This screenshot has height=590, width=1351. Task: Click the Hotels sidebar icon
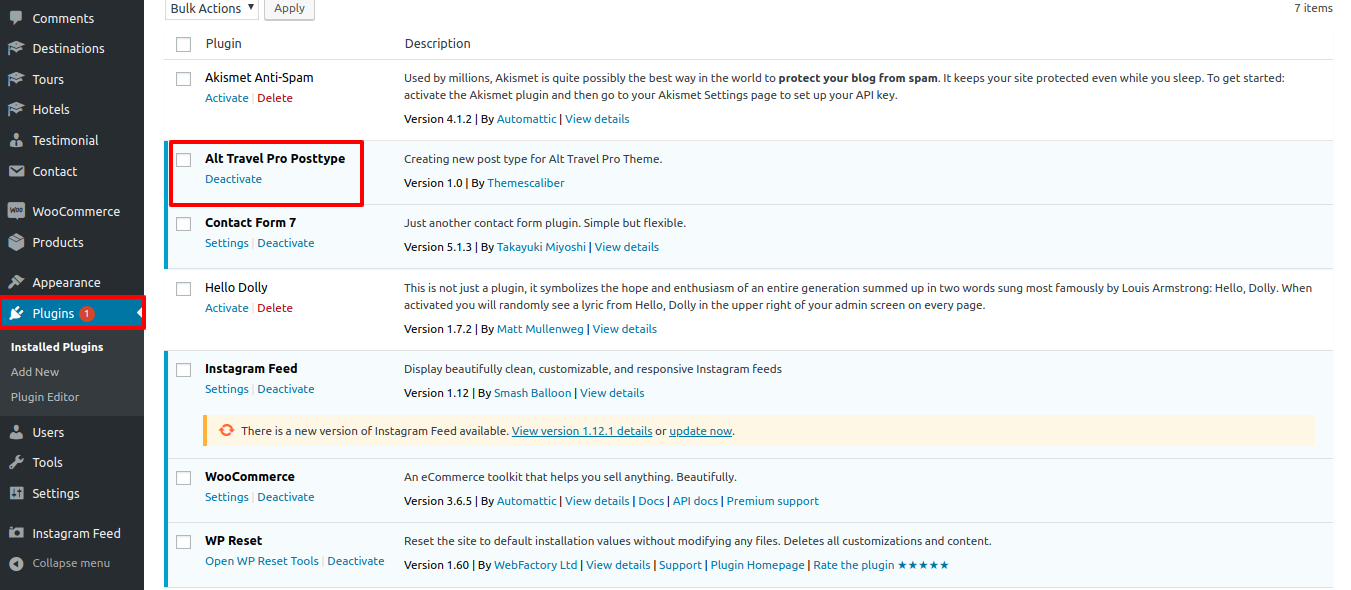pyautogui.click(x=16, y=109)
